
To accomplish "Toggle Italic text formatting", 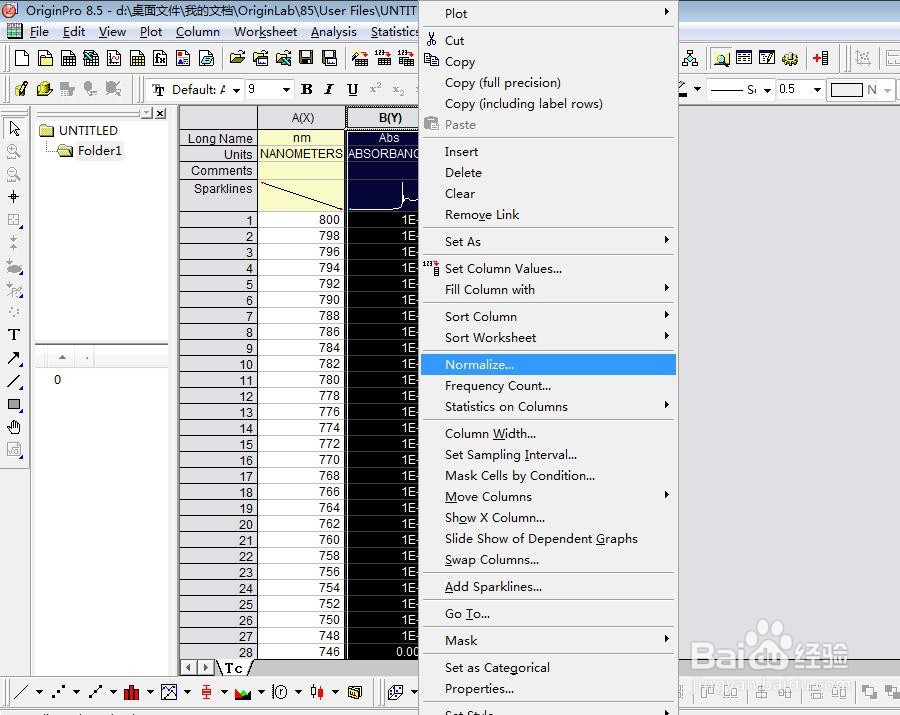I will [x=329, y=90].
